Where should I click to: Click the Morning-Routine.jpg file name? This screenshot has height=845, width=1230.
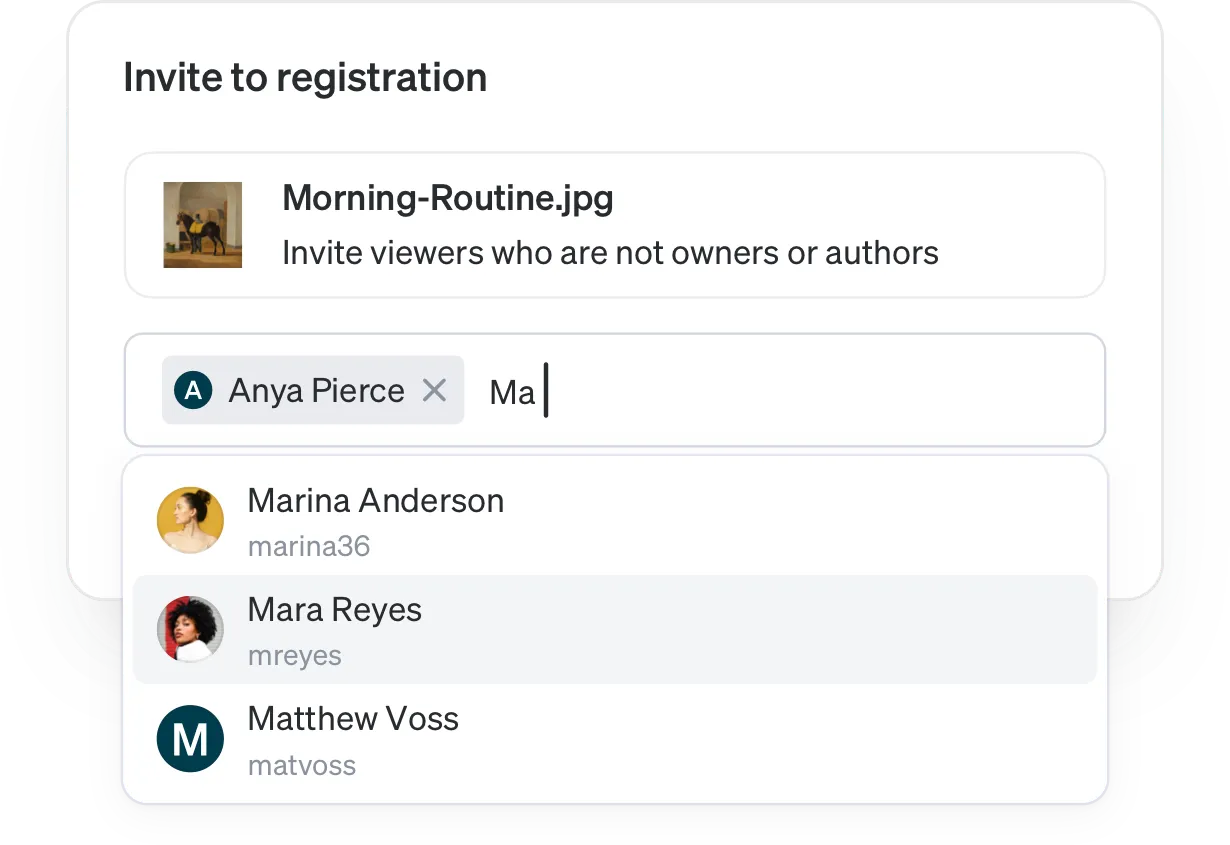click(x=448, y=198)
